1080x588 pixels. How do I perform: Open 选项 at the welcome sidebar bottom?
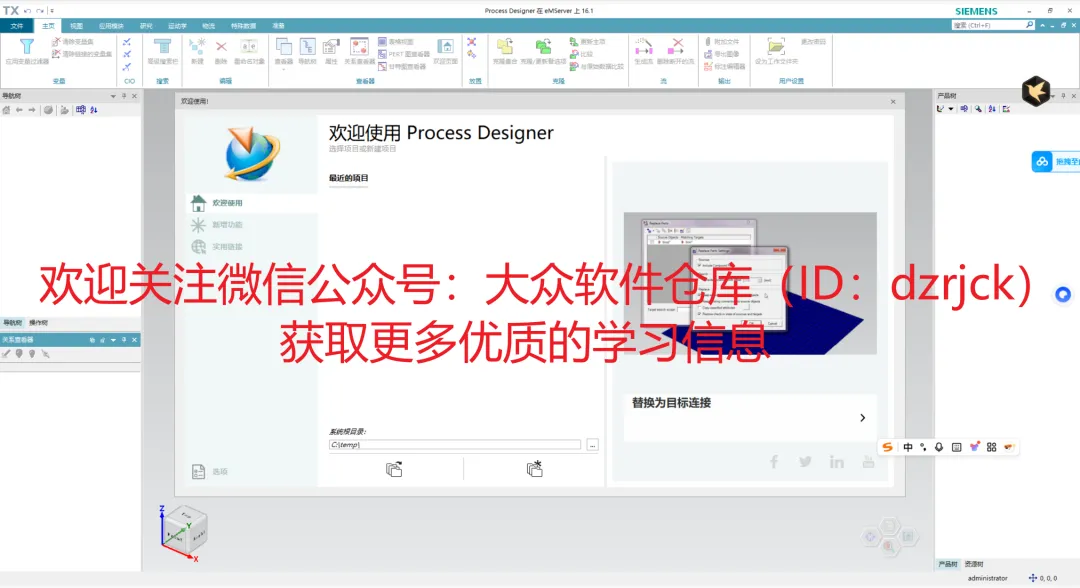click(209, 472)
